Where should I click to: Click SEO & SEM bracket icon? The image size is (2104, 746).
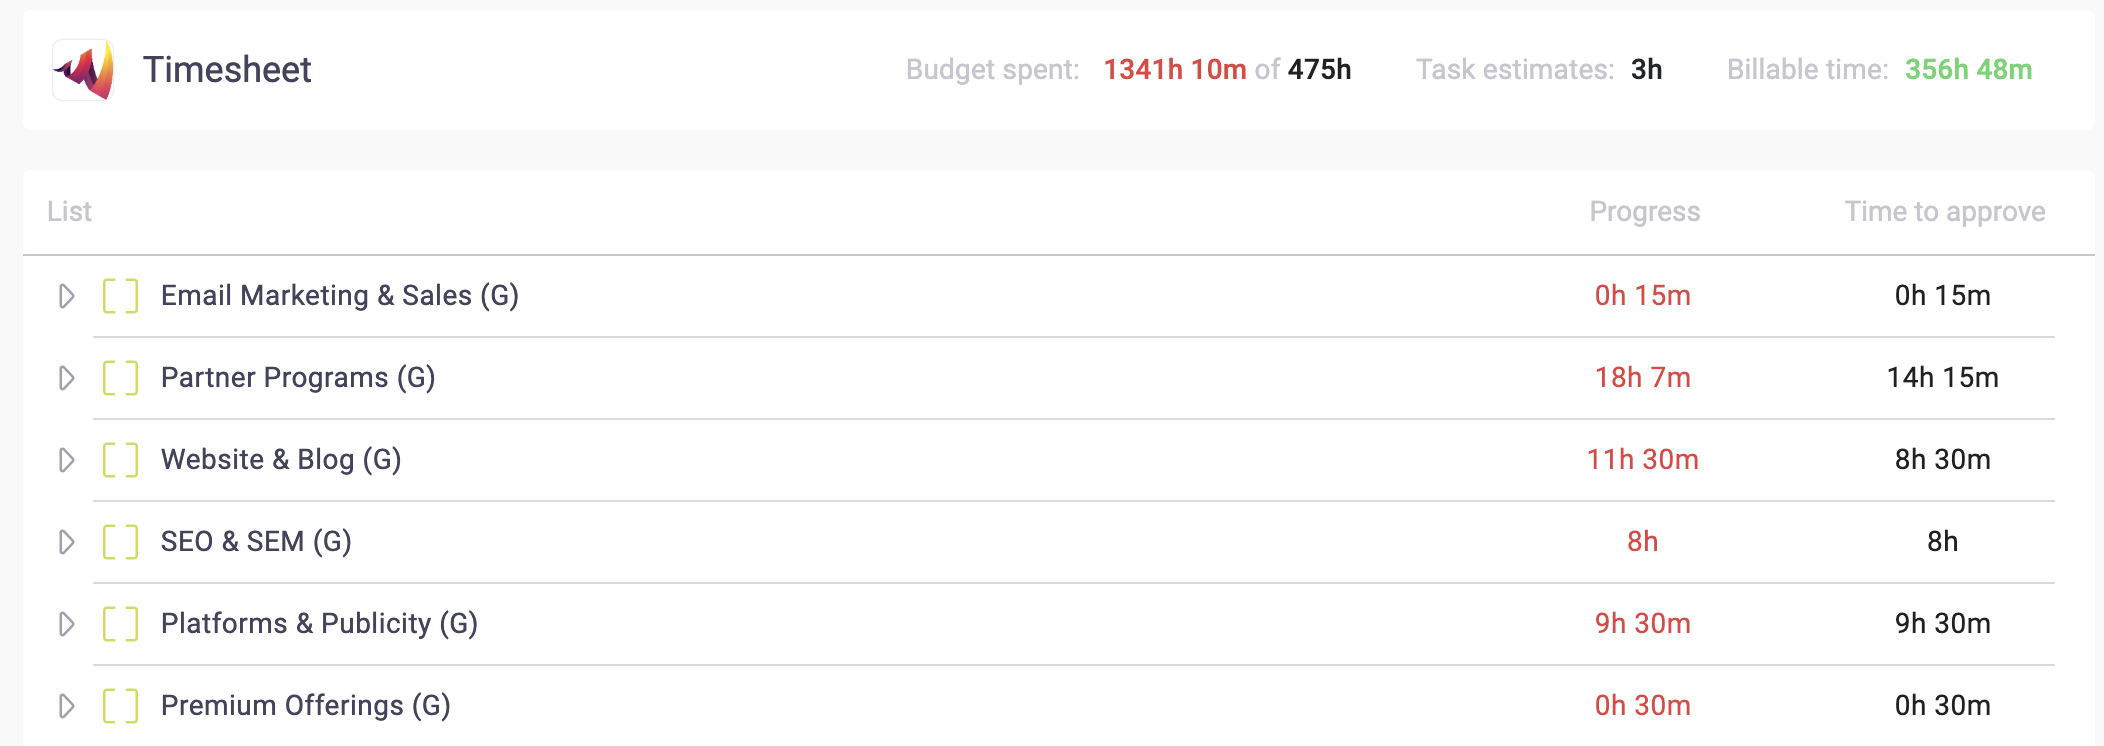point(120,542)
